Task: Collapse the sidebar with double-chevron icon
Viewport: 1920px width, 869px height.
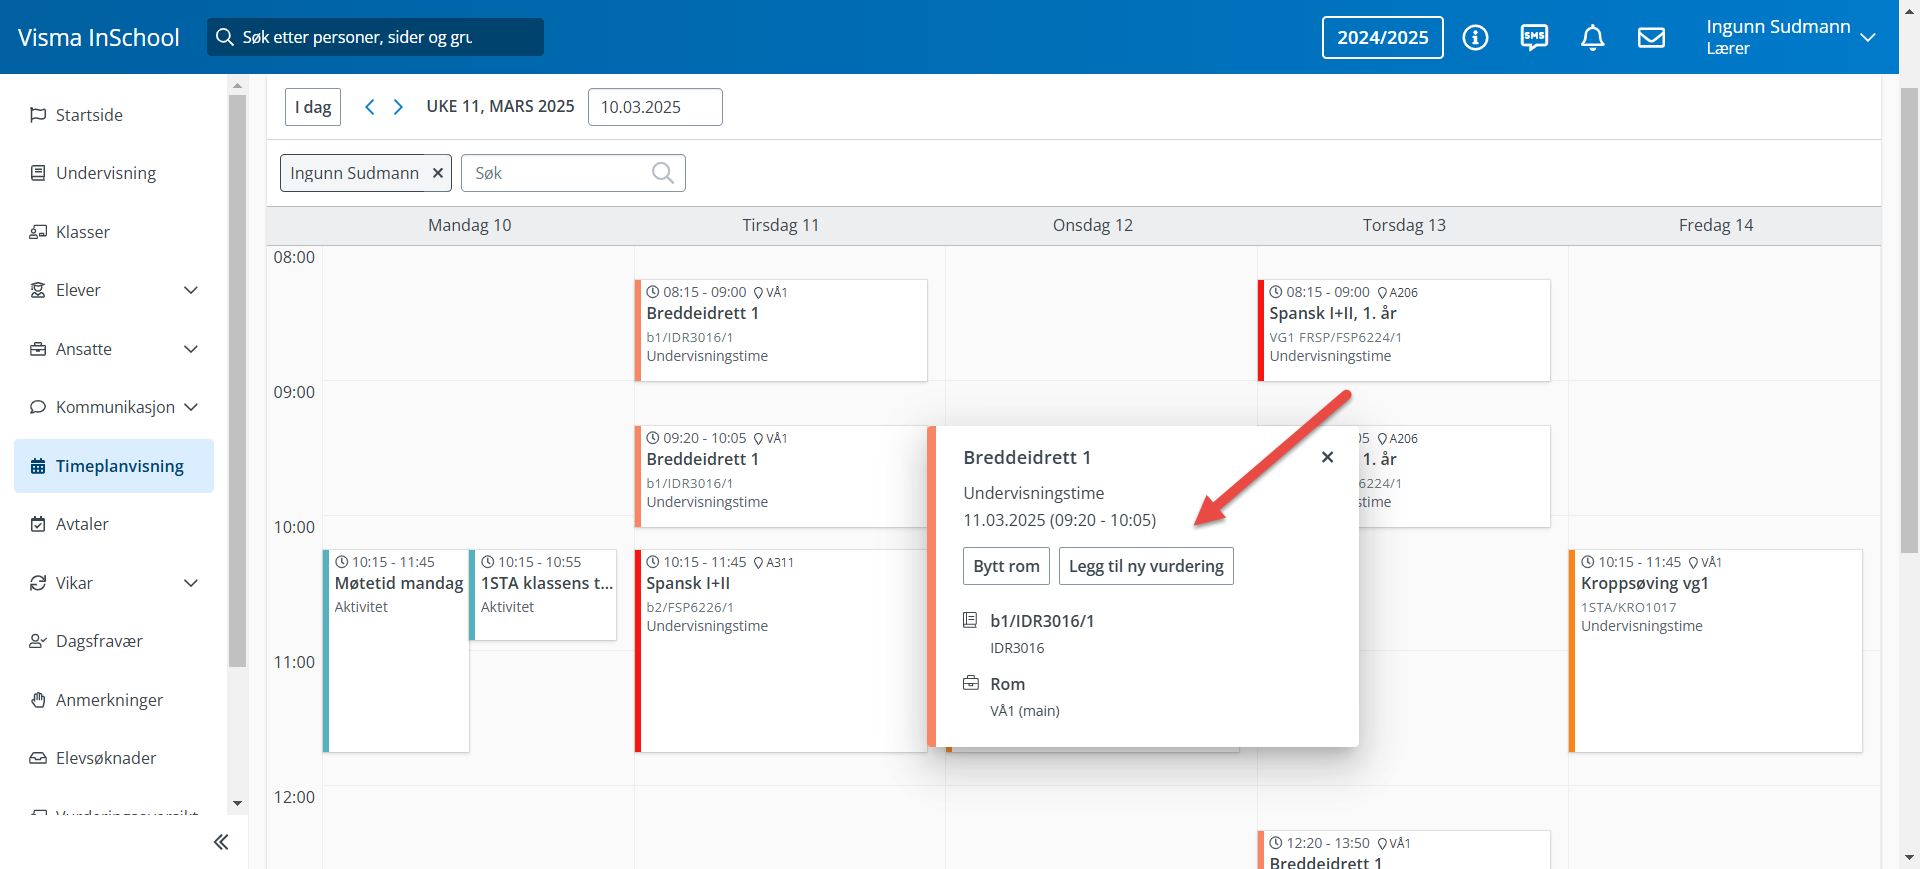Action: (x=221, y=842)
